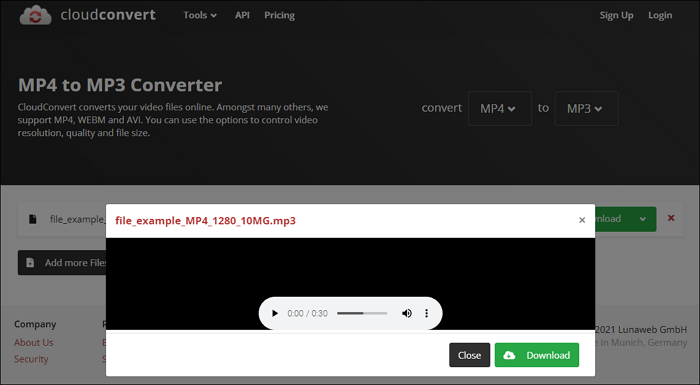Click the file icon beside file_example row
The image size is (700, 385).
(33, 219)
